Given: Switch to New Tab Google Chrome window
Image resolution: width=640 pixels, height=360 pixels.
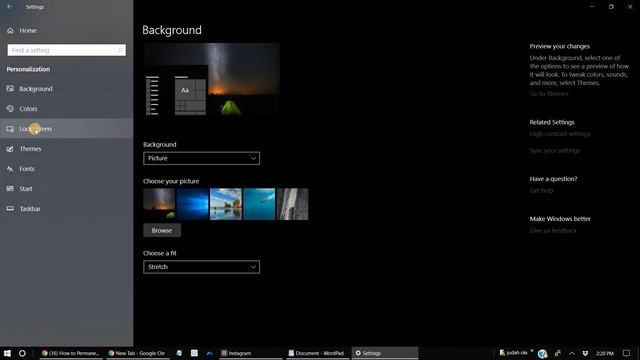Looking at the screenshot, I should tap(138, 353).
